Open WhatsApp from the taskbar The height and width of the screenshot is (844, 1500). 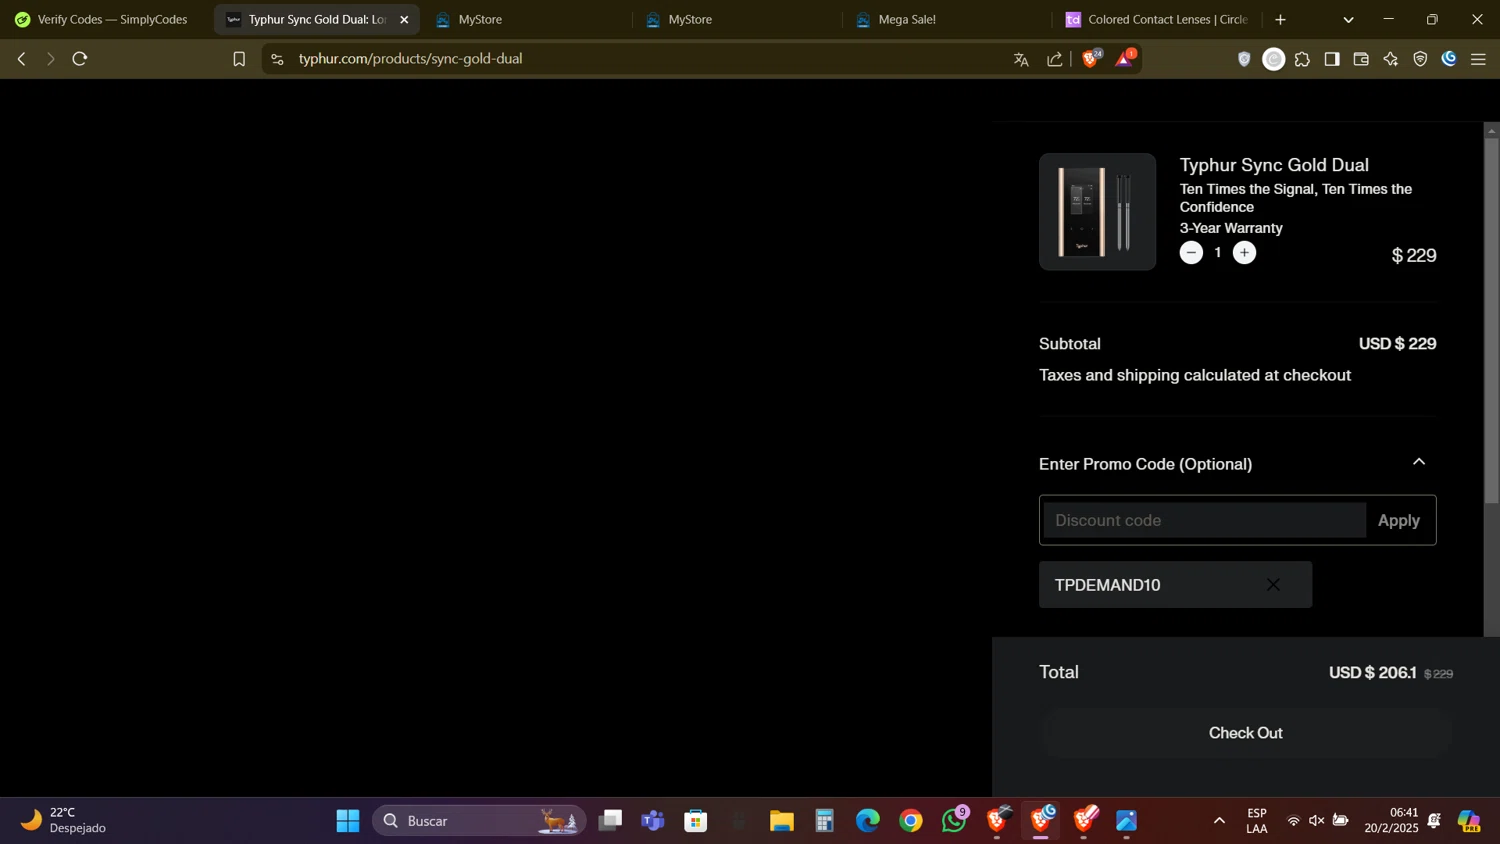954,821
